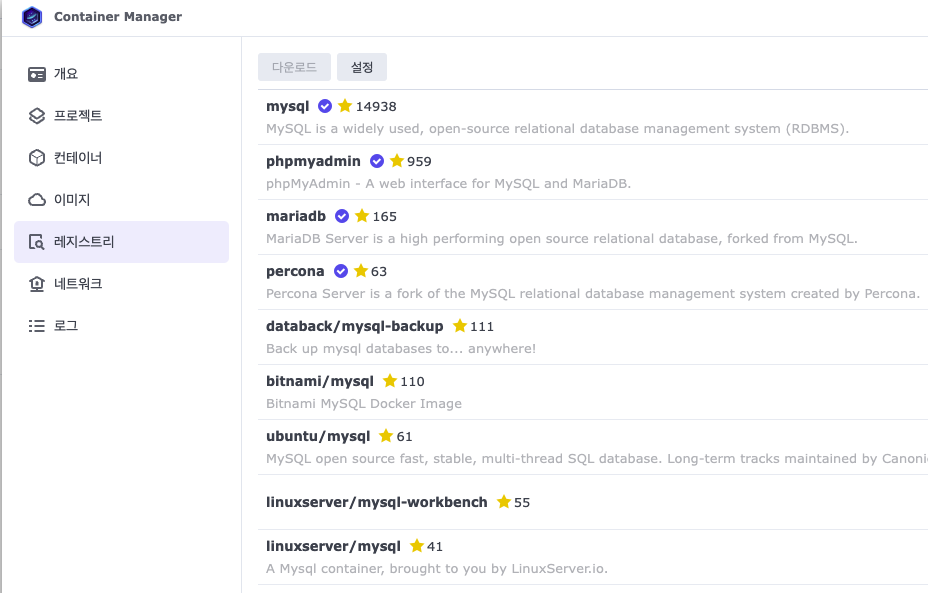The height and width of the screenshot is (593, 928).
Task: Click the star icon of ubuntu/mysql
Action: coord(386,436)
